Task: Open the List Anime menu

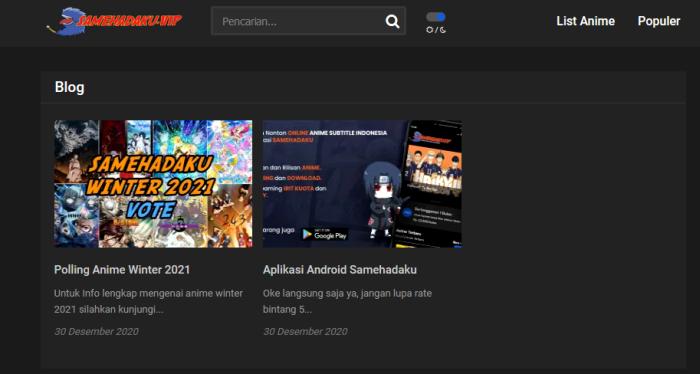Action: pos(585,21)
